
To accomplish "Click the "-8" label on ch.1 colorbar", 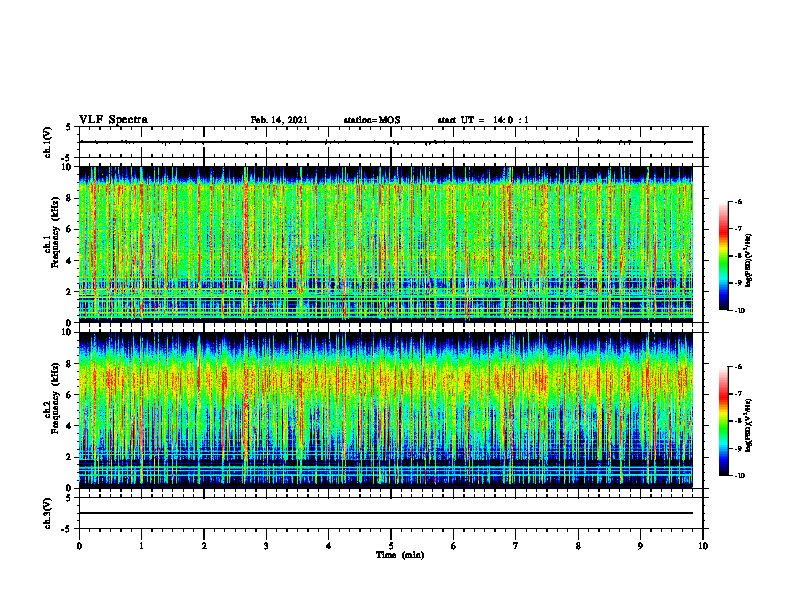I will tap(738, 256).
